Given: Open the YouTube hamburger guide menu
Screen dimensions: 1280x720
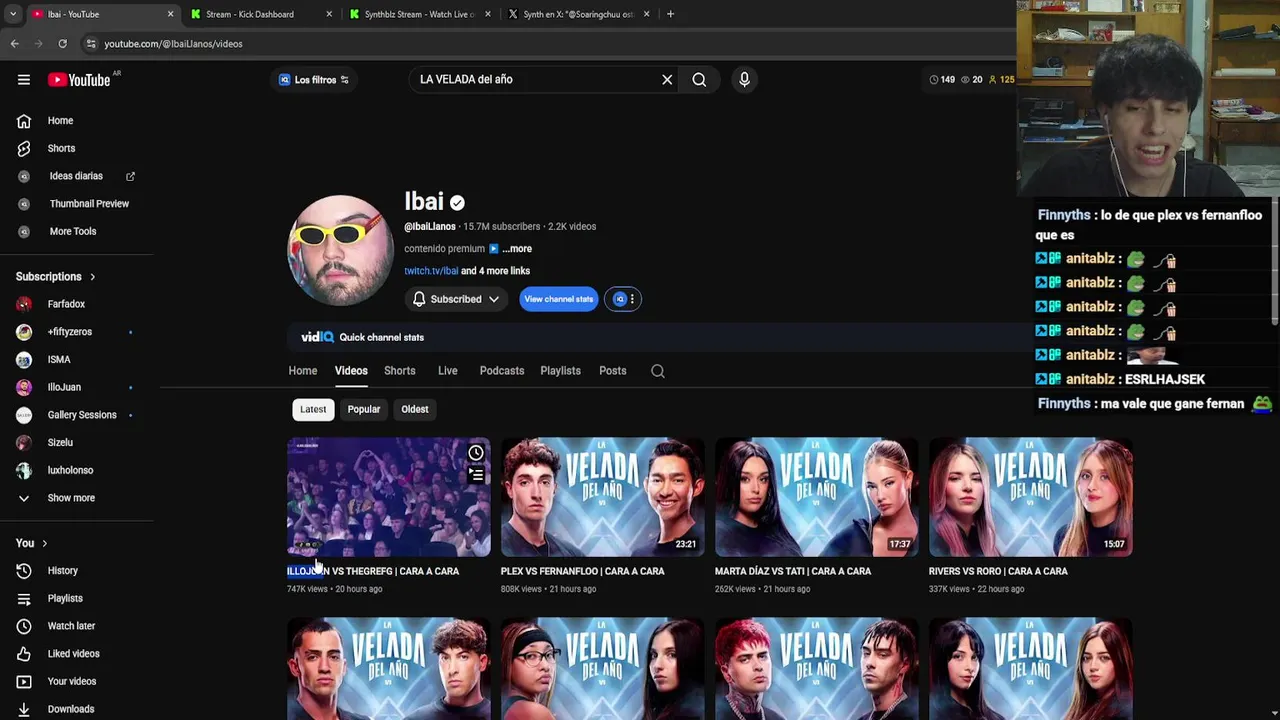Looking at the screenshot, I should tap(24, 80).
